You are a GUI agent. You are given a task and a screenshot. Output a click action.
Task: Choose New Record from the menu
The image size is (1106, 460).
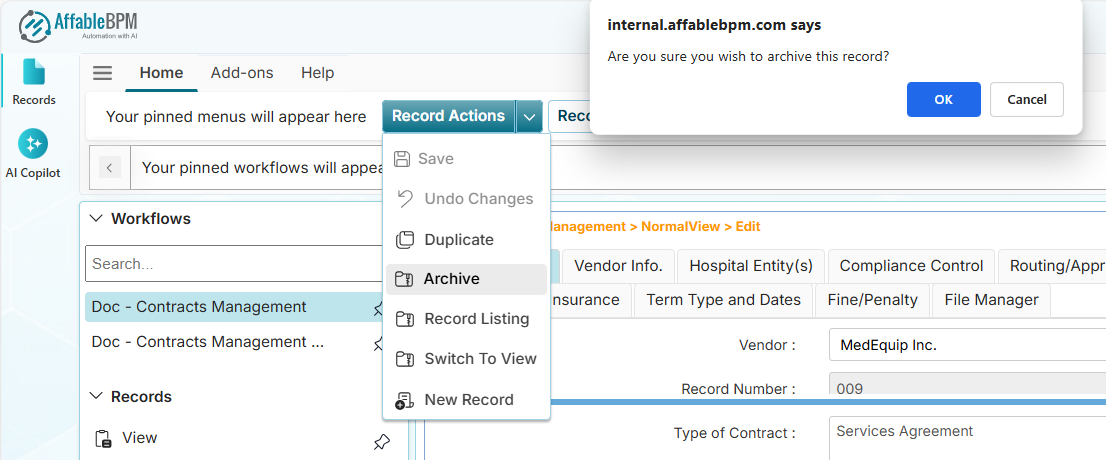[x=466, y=400]
